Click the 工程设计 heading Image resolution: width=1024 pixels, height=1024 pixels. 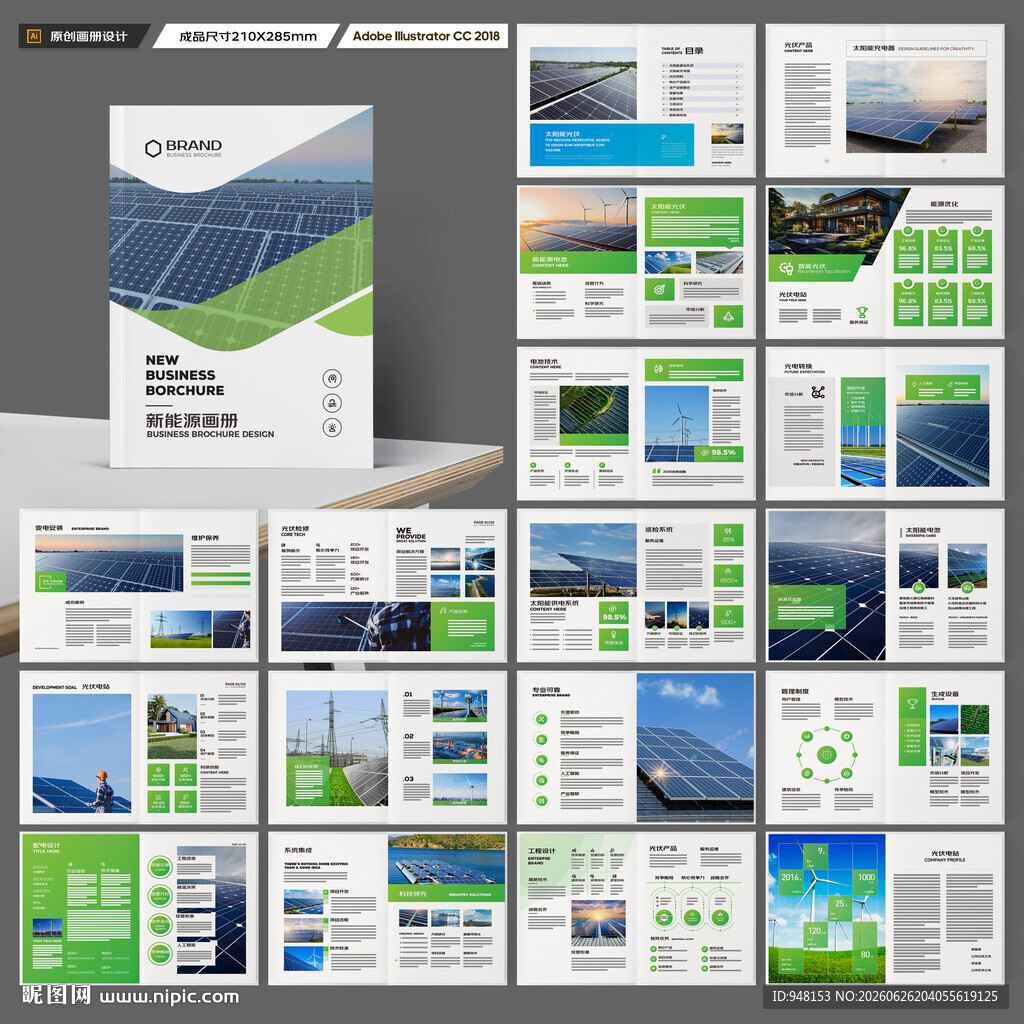coord(541,851)
